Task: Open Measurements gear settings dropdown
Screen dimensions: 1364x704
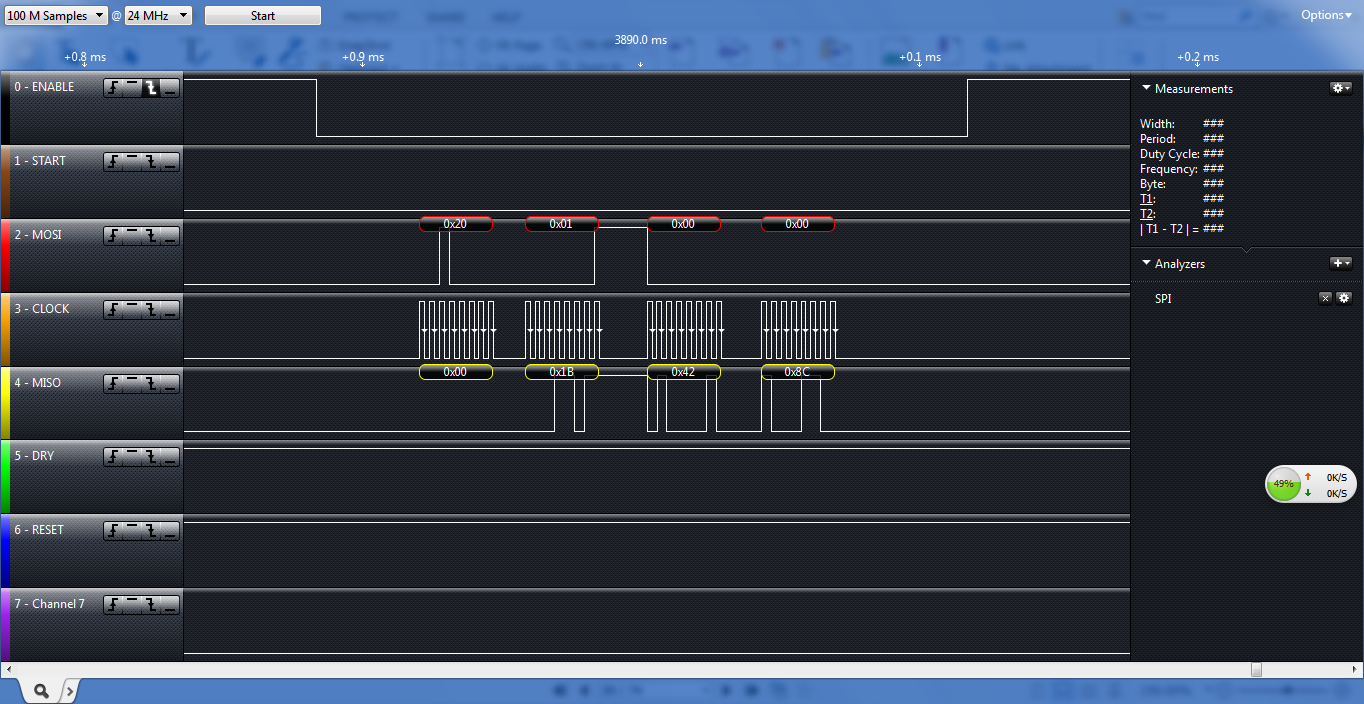Action: [x=1341, y=88]
